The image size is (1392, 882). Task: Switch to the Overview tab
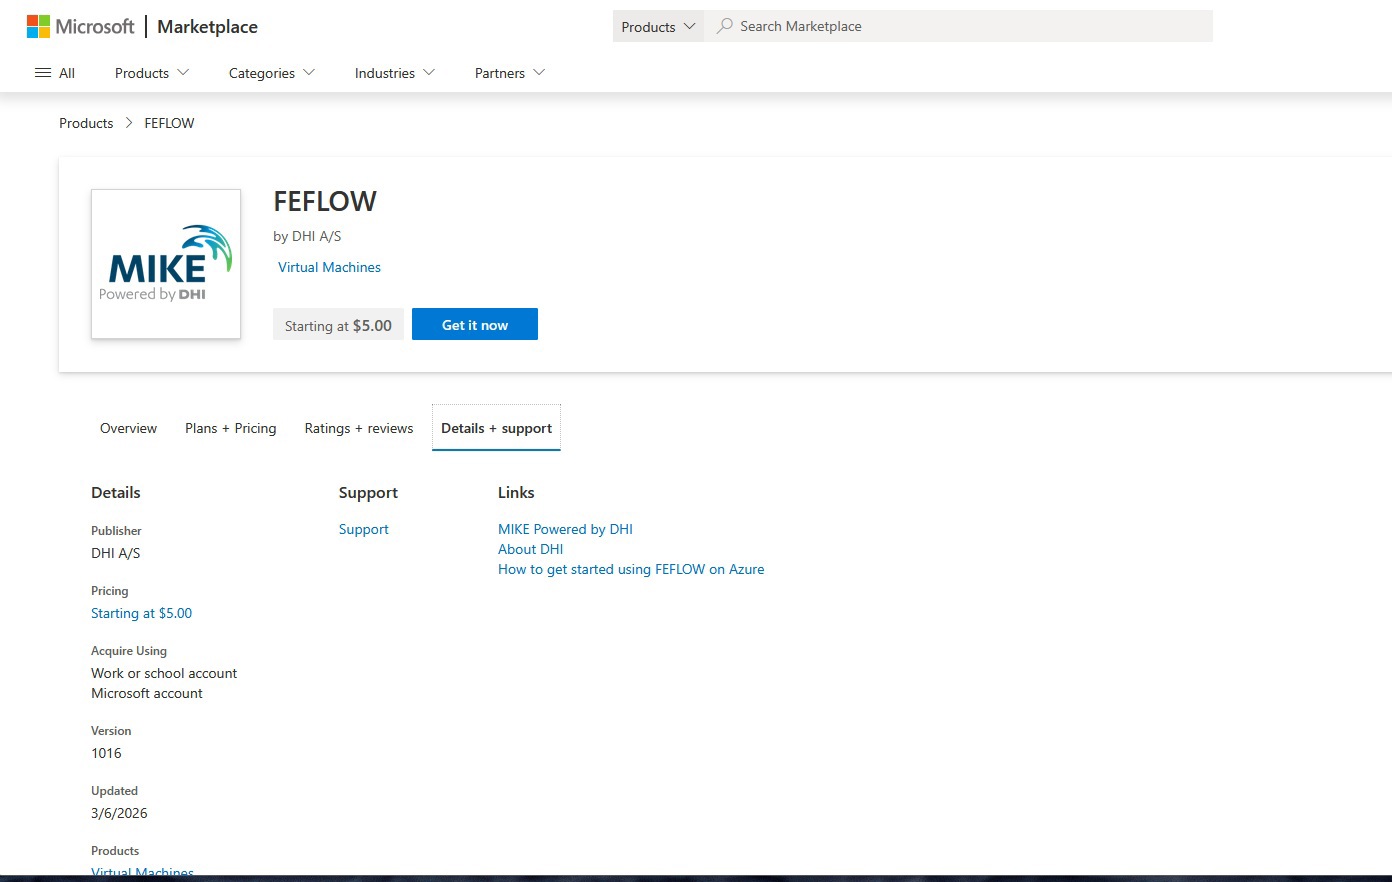(x=128, y=428)
